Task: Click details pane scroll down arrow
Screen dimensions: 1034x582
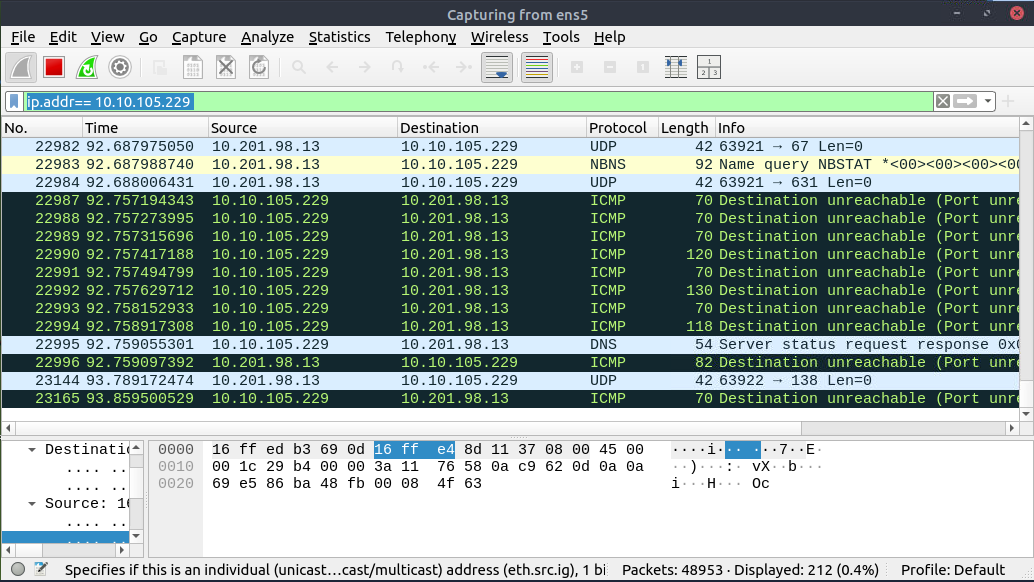Action: (136, 536)
